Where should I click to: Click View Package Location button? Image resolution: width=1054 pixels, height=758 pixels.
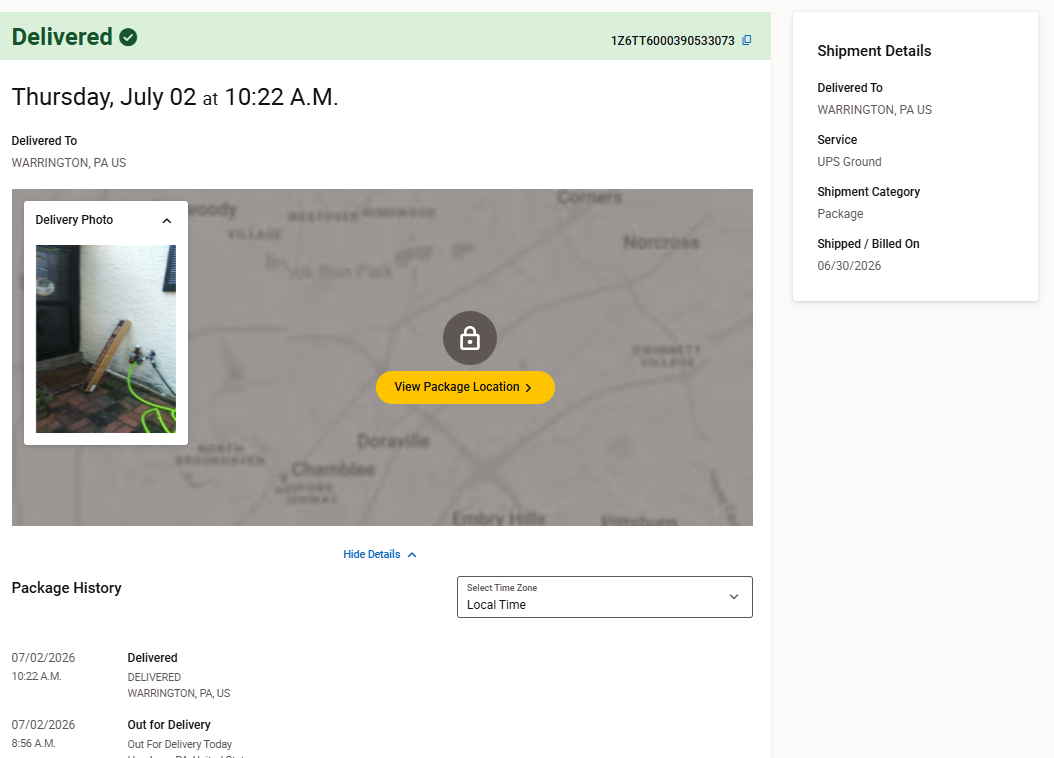click(465, 387)
